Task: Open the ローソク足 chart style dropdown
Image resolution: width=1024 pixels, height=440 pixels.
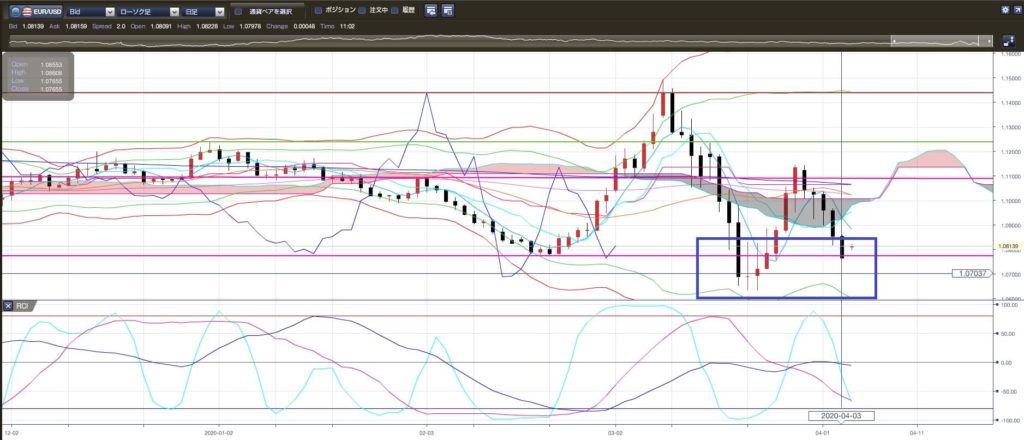Action: 149,11
